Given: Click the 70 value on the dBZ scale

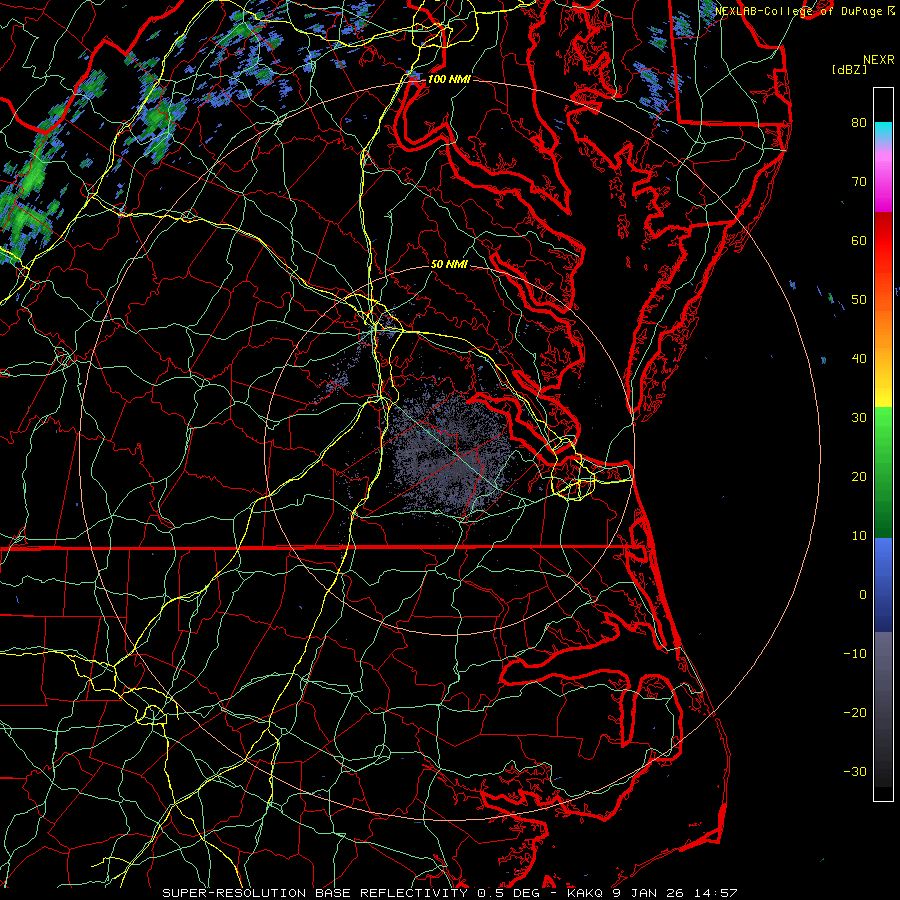Looking at the screenshot, I should (x=859, y=181).
